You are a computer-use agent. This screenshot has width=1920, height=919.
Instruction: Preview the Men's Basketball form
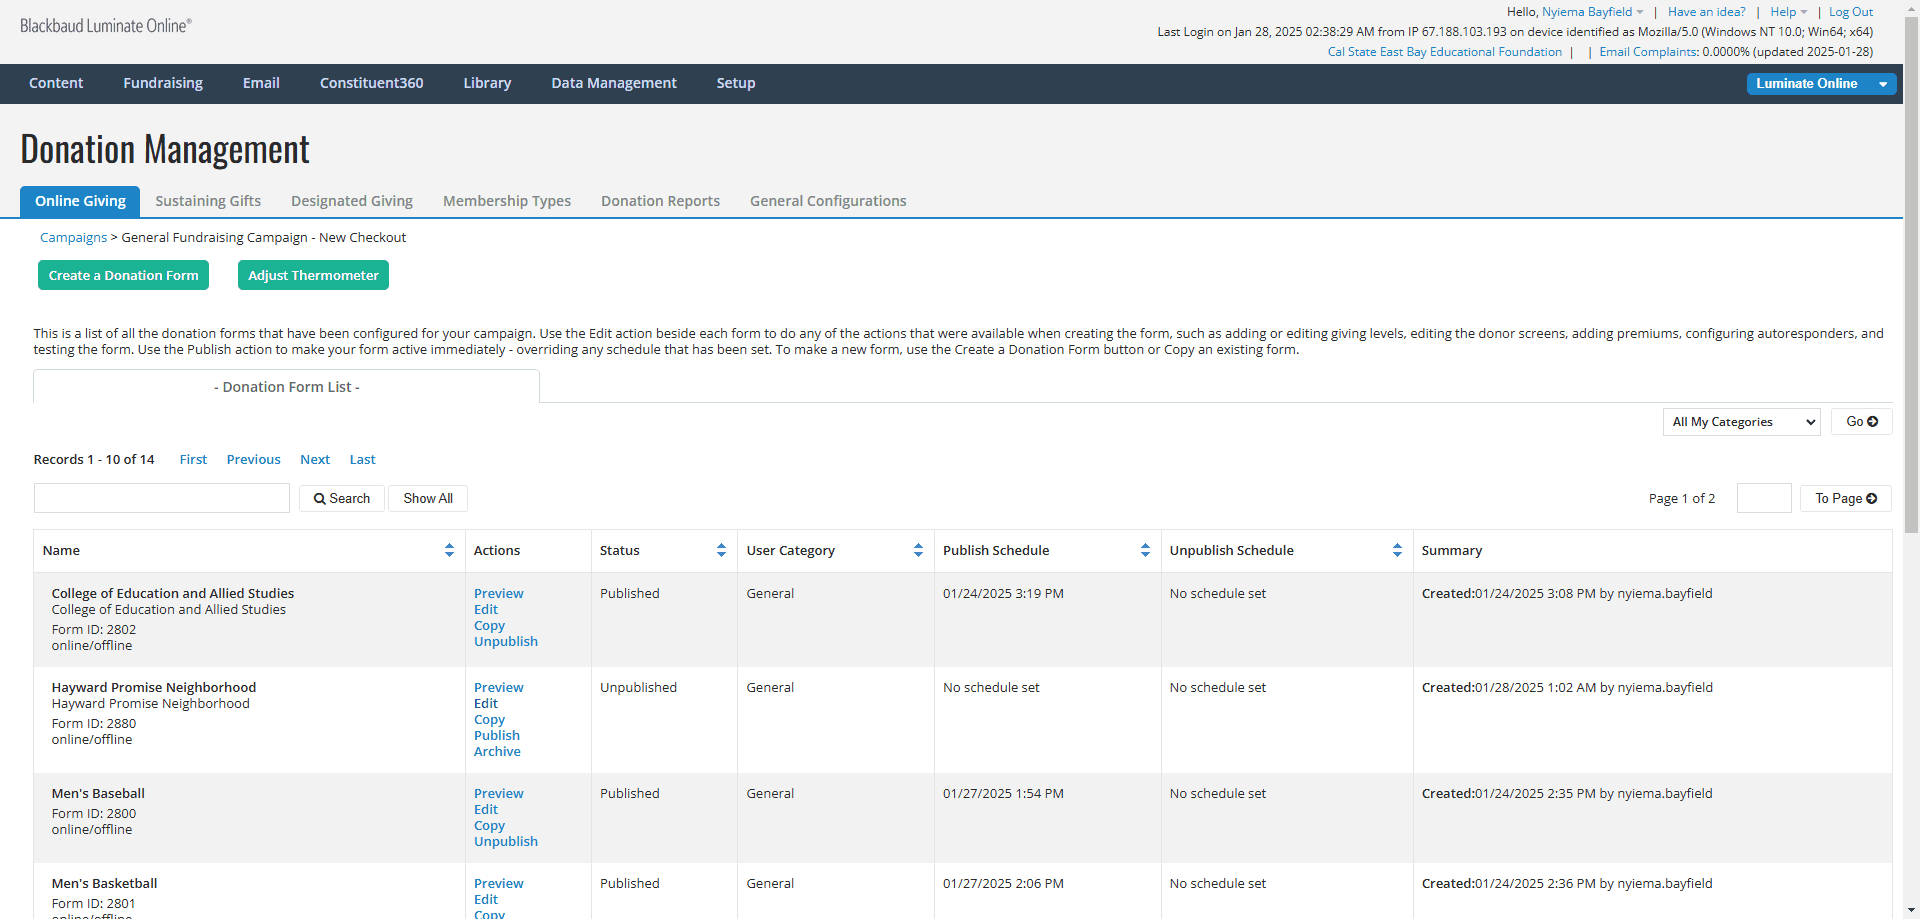tap(499, 883)
